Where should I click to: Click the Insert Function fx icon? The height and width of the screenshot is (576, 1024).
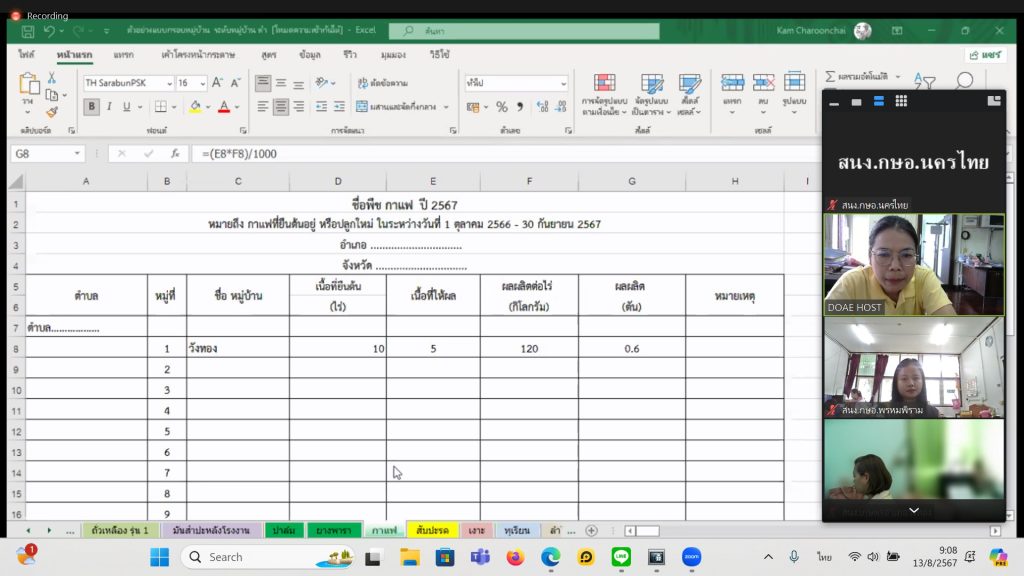click(x=174, y=154)
